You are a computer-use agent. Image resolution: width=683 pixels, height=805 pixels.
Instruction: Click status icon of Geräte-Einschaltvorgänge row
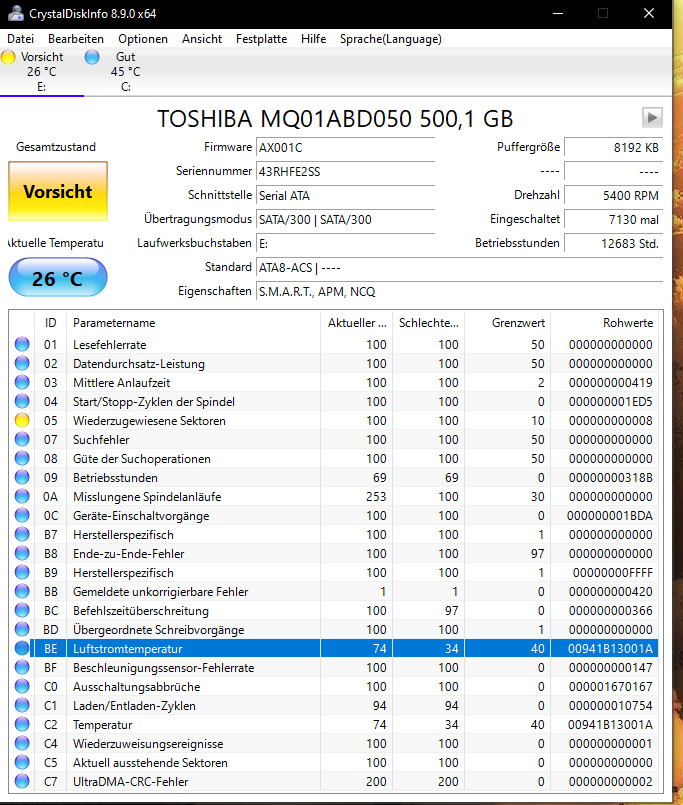[x=22, y=515]
